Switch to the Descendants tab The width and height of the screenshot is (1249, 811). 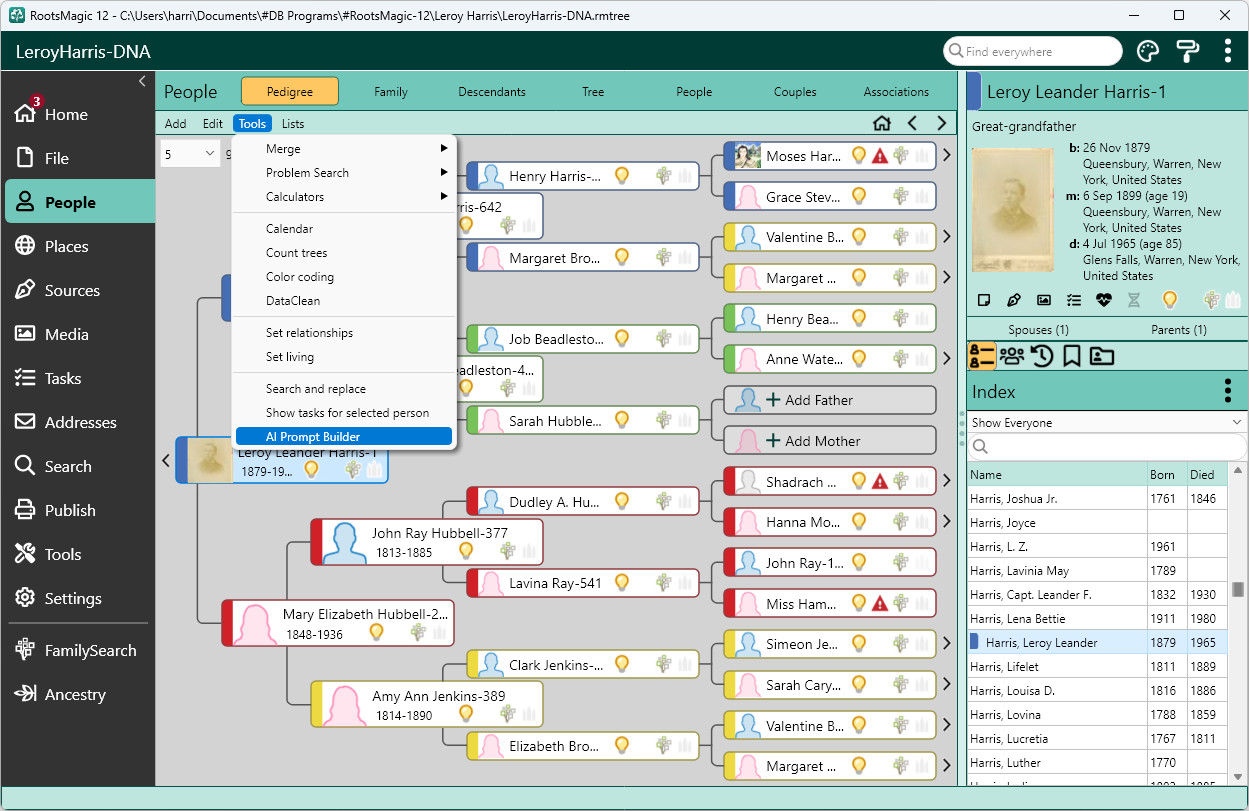492,92
